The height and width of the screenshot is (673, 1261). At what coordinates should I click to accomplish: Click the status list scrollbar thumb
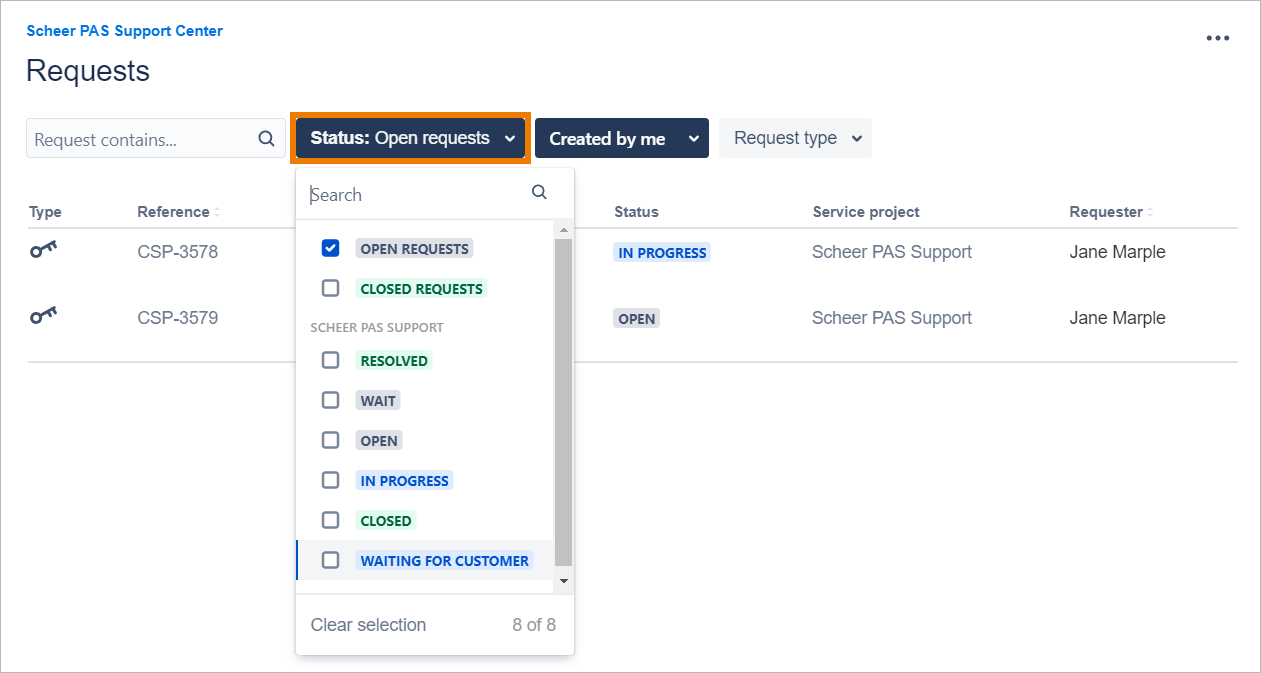pos(563,400)
